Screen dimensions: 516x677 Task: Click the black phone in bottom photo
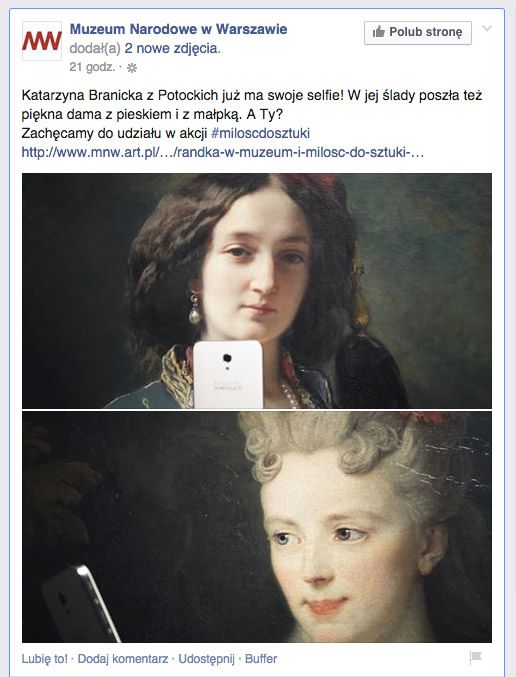[79, 604]
